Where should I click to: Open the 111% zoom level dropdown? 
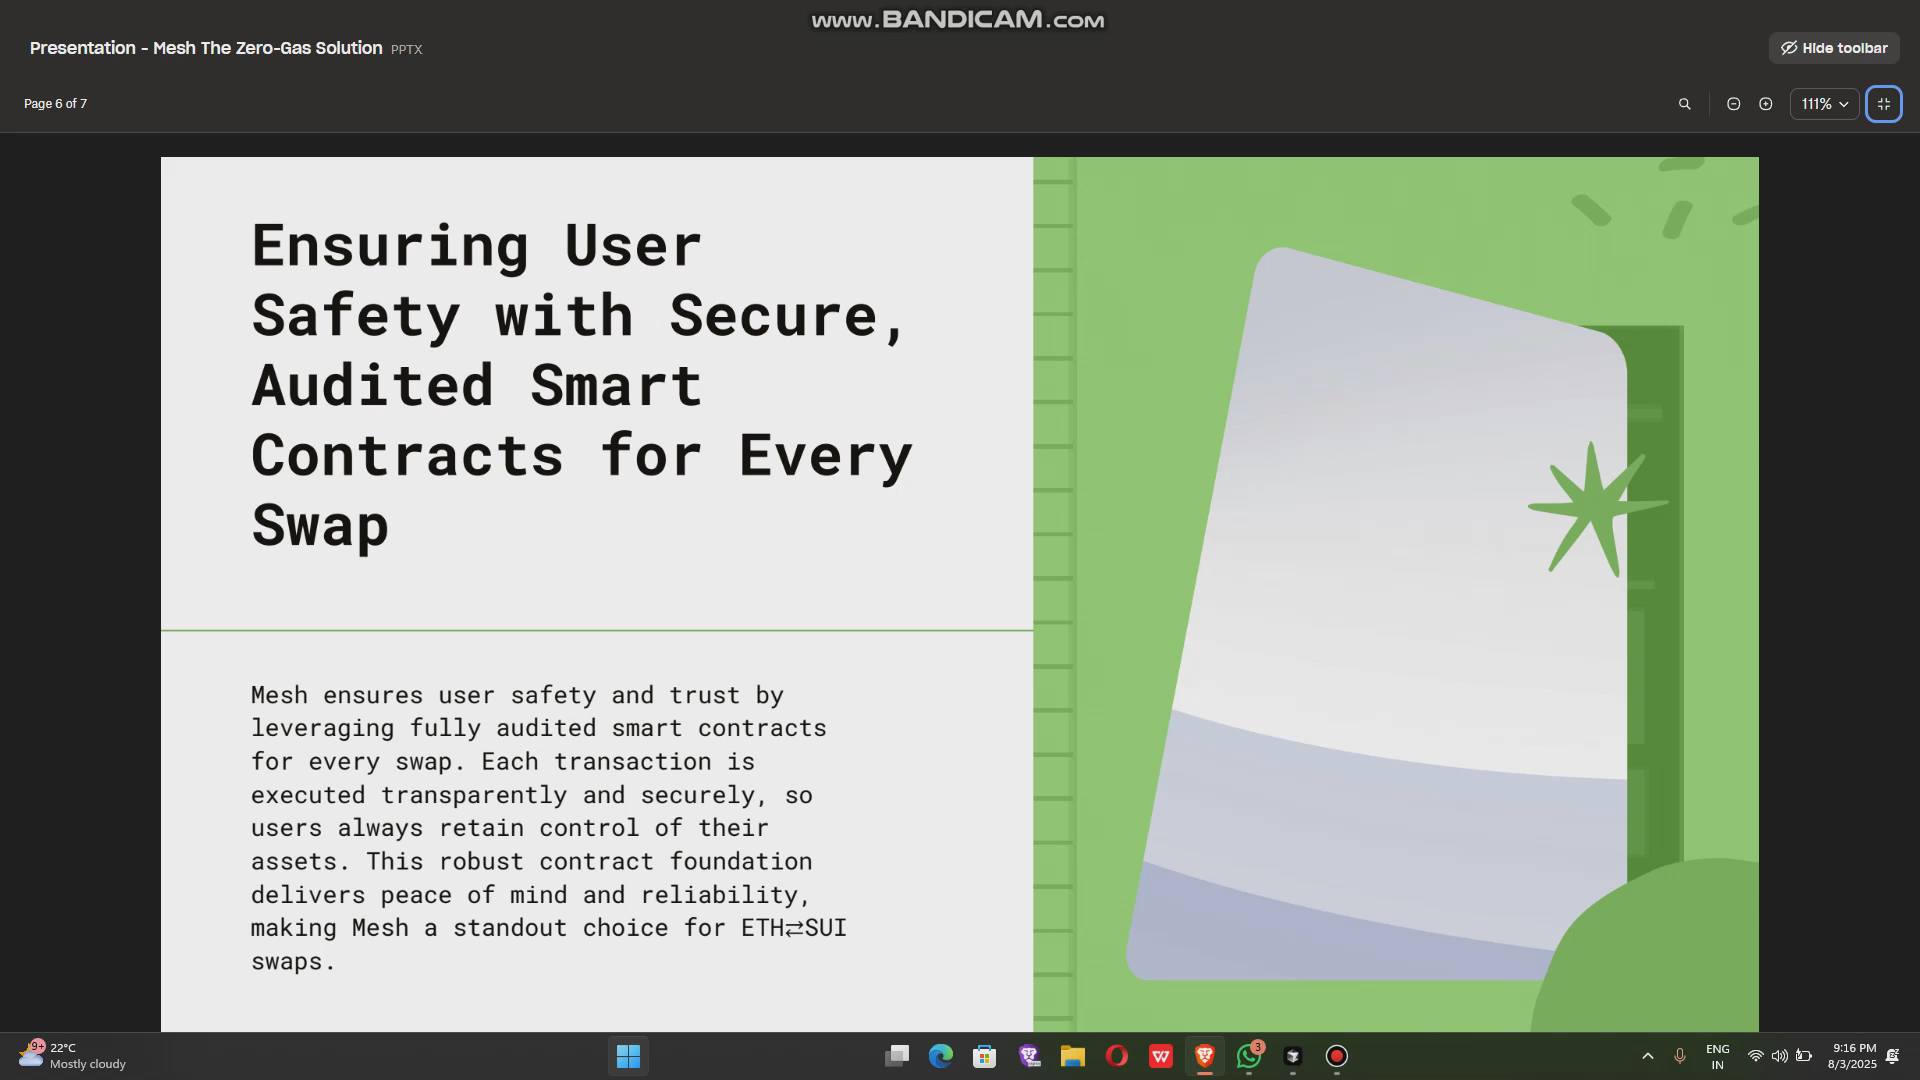coord(1824,104)
